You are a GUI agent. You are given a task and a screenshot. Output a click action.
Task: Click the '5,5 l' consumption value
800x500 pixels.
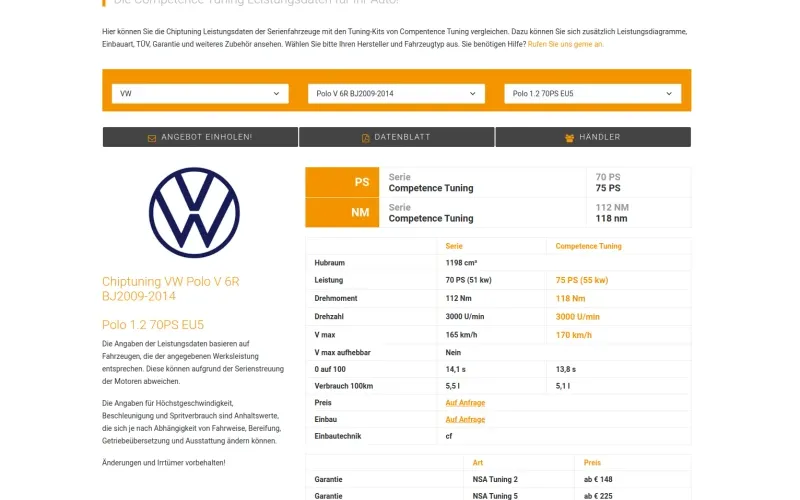coord(452,386)
